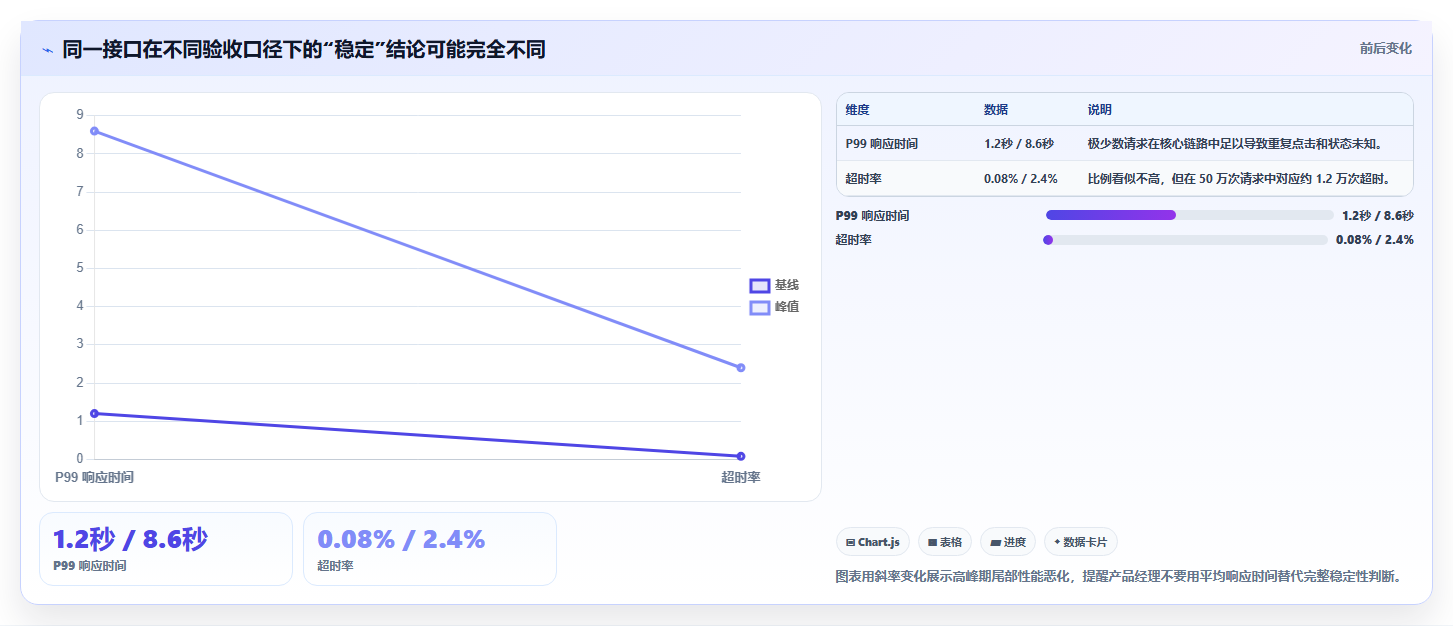Click the description beginning 极少数请求
Viewport: 1453px width, 626px height.
coord(1235,144)
